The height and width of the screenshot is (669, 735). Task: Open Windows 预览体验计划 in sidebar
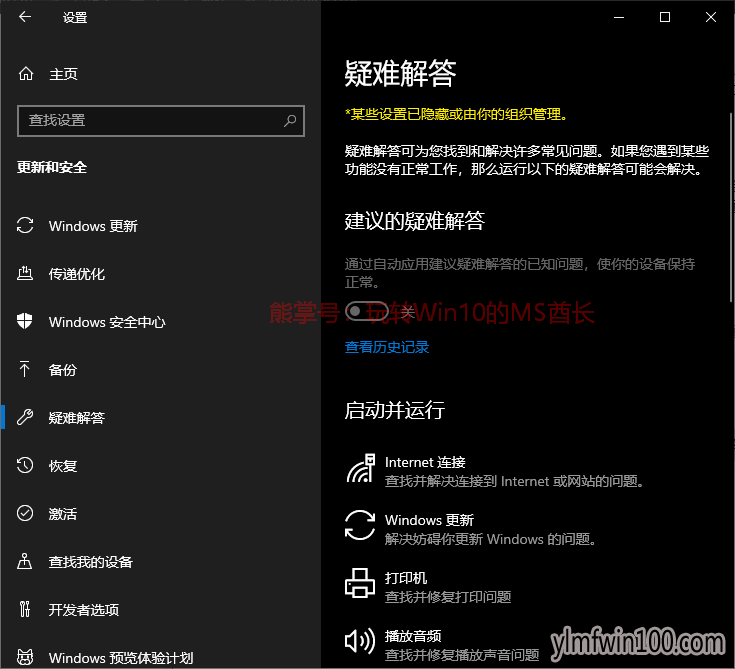coord(121,658)
